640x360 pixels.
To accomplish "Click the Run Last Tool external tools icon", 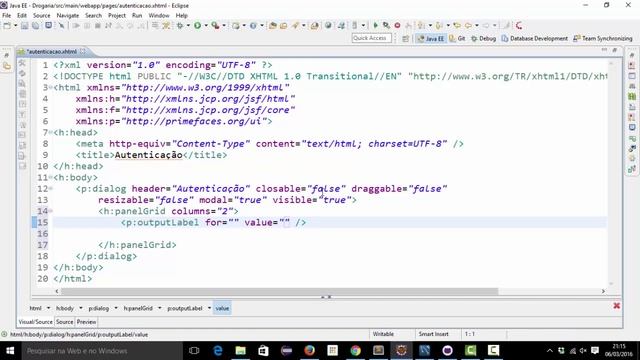I will [x=215, y=26].
